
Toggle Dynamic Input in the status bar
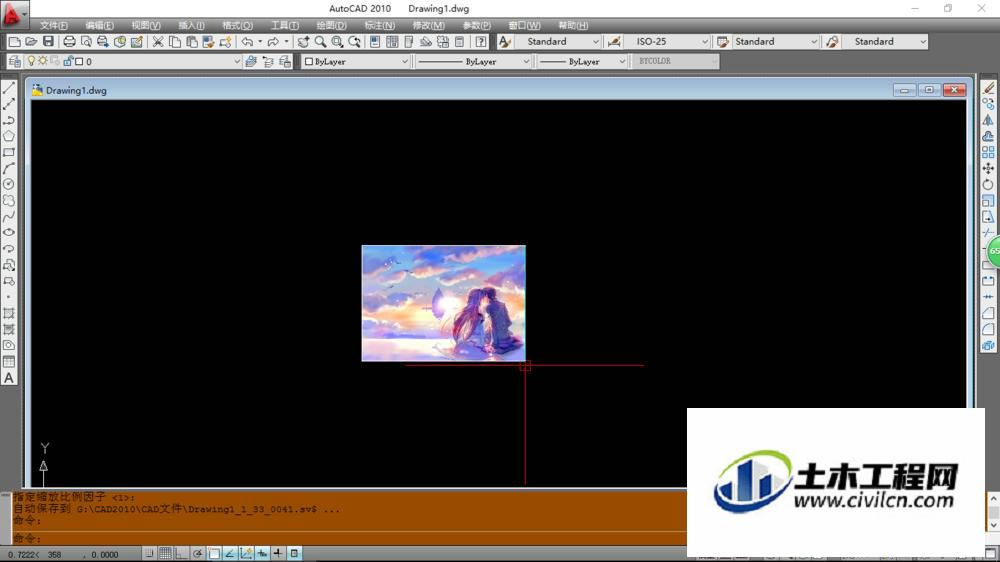click(262, 554)
